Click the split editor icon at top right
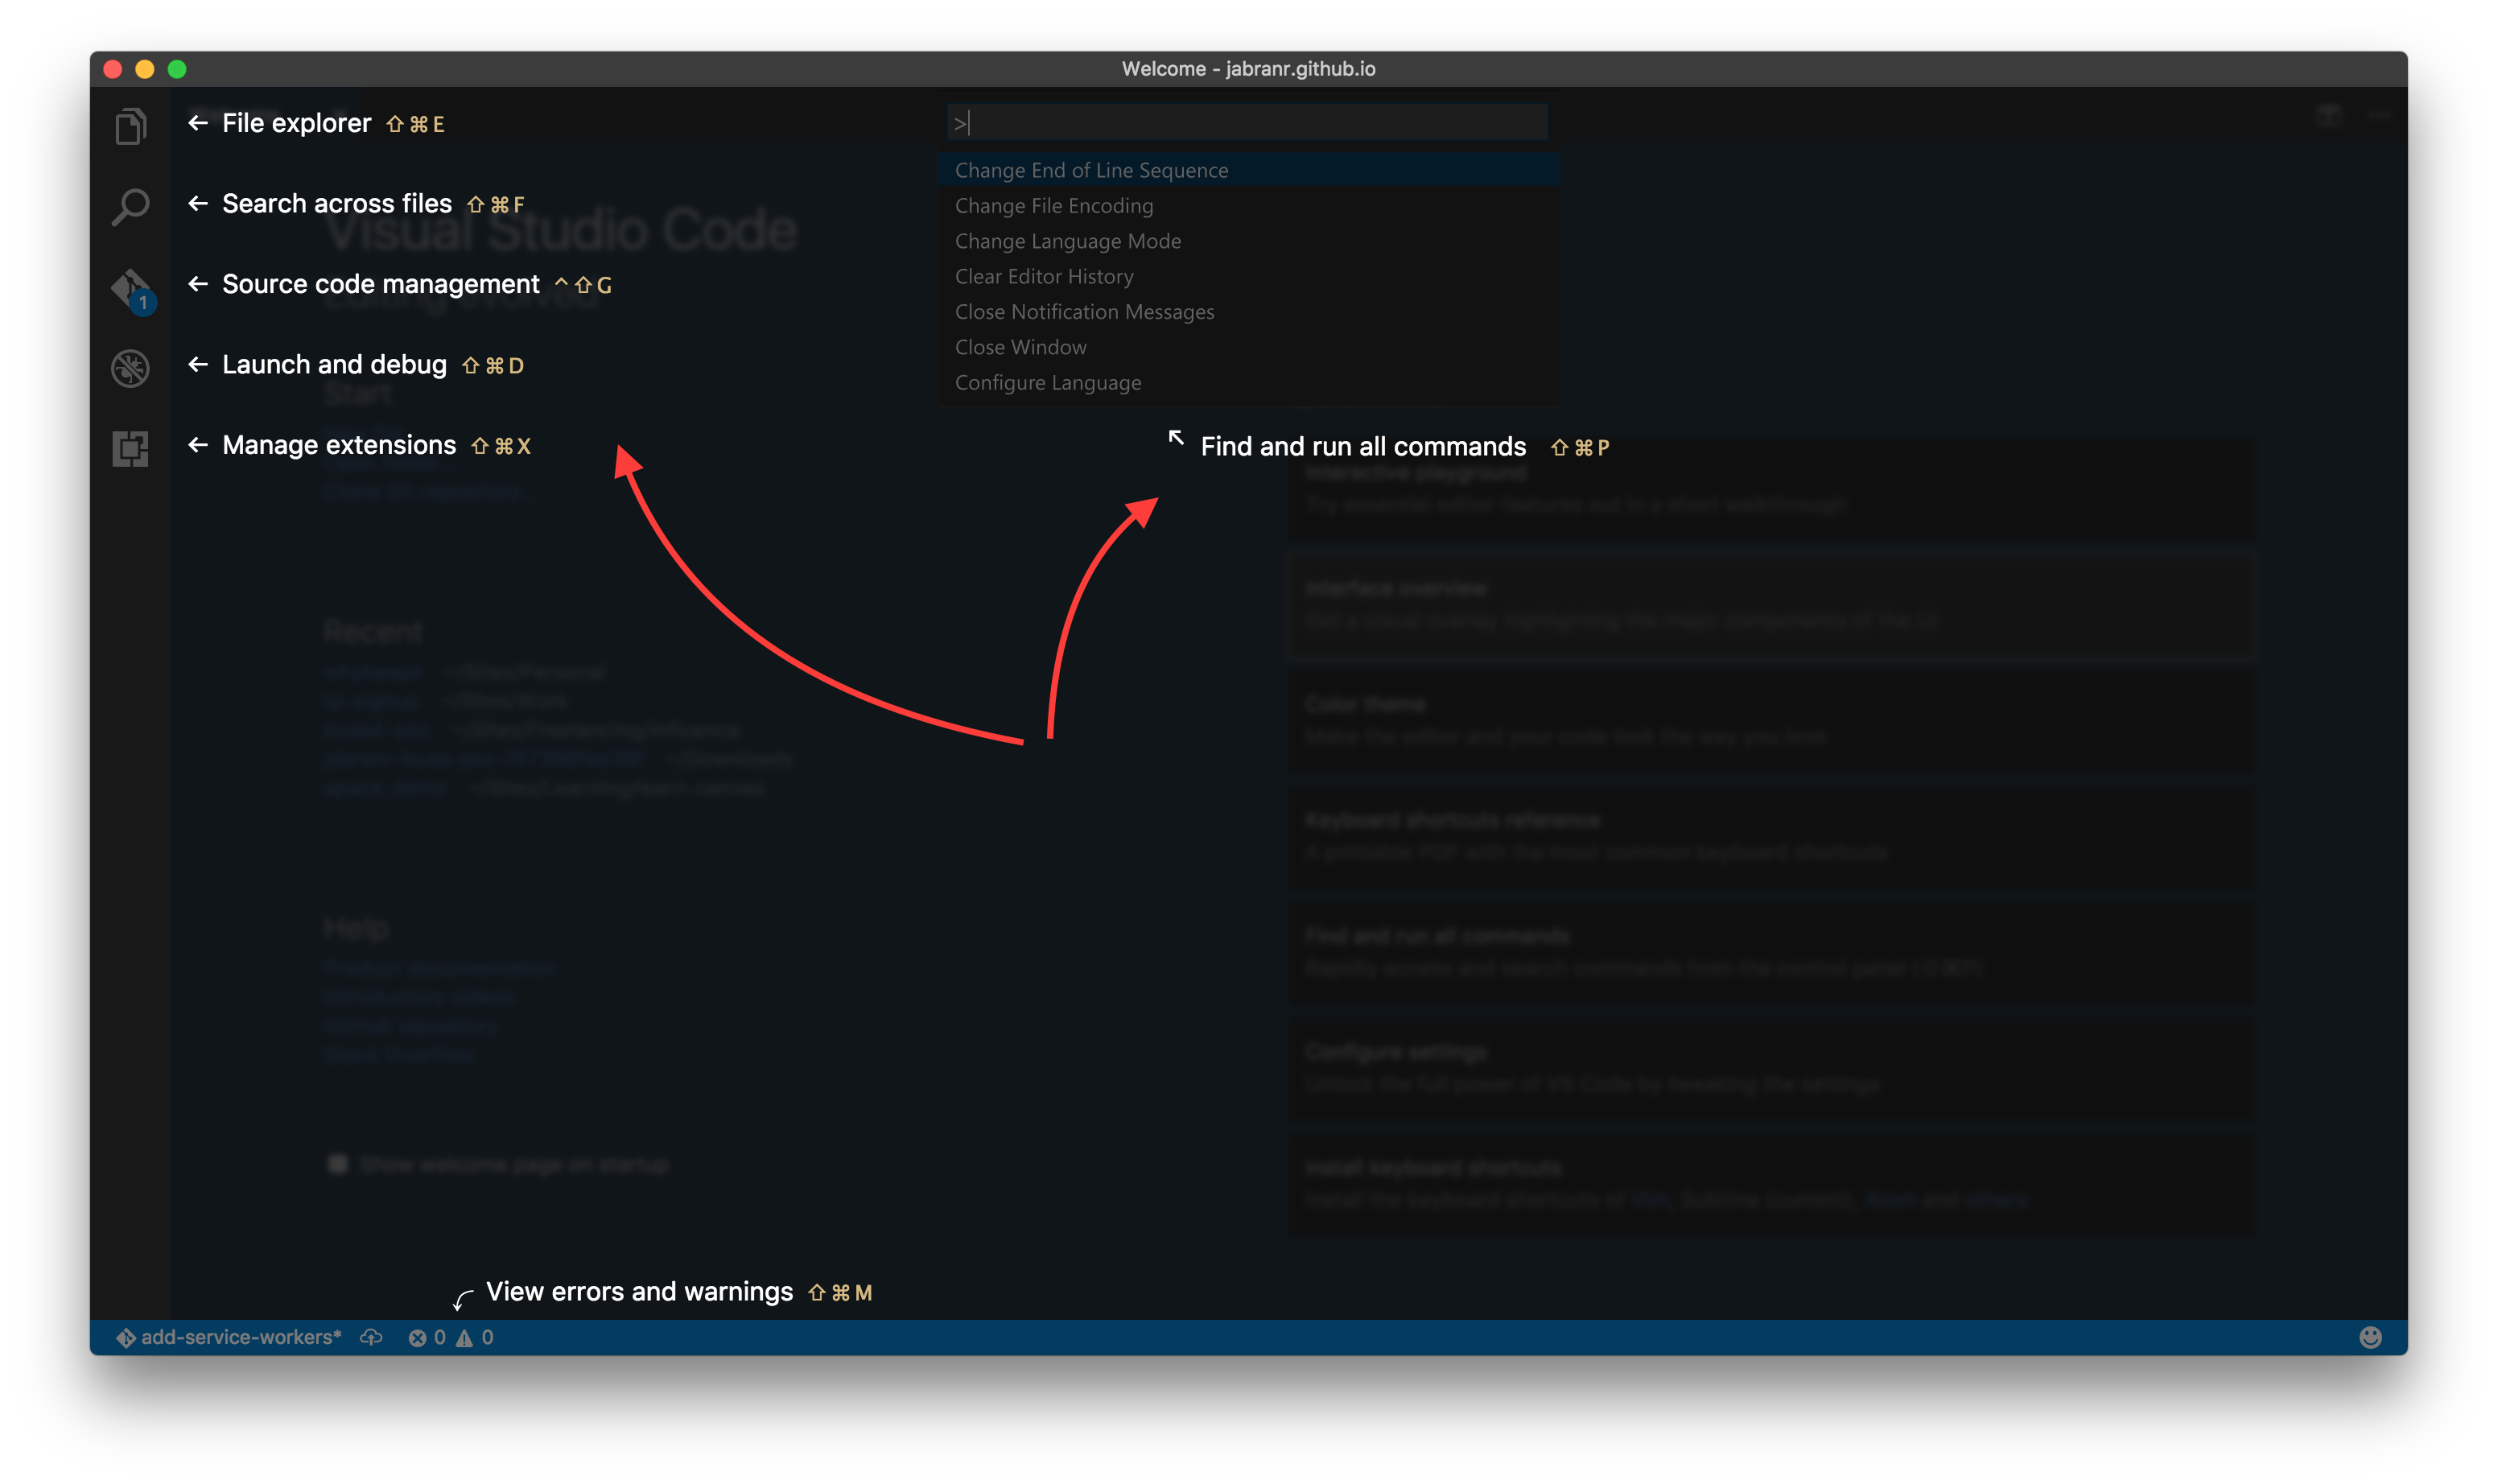Image resolution: width=2498 pixels, height=1484 pixels. pyautogui.click(x=2329, y=116)
